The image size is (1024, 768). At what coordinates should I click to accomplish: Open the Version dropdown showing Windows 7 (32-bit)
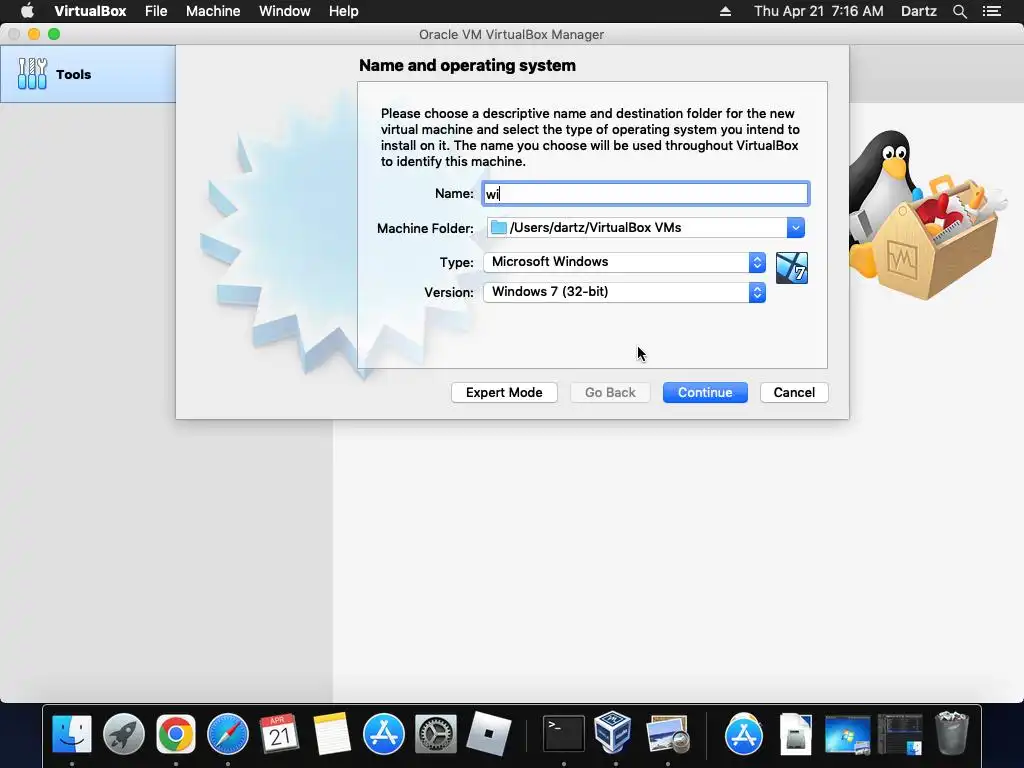(x=624, y=292)
